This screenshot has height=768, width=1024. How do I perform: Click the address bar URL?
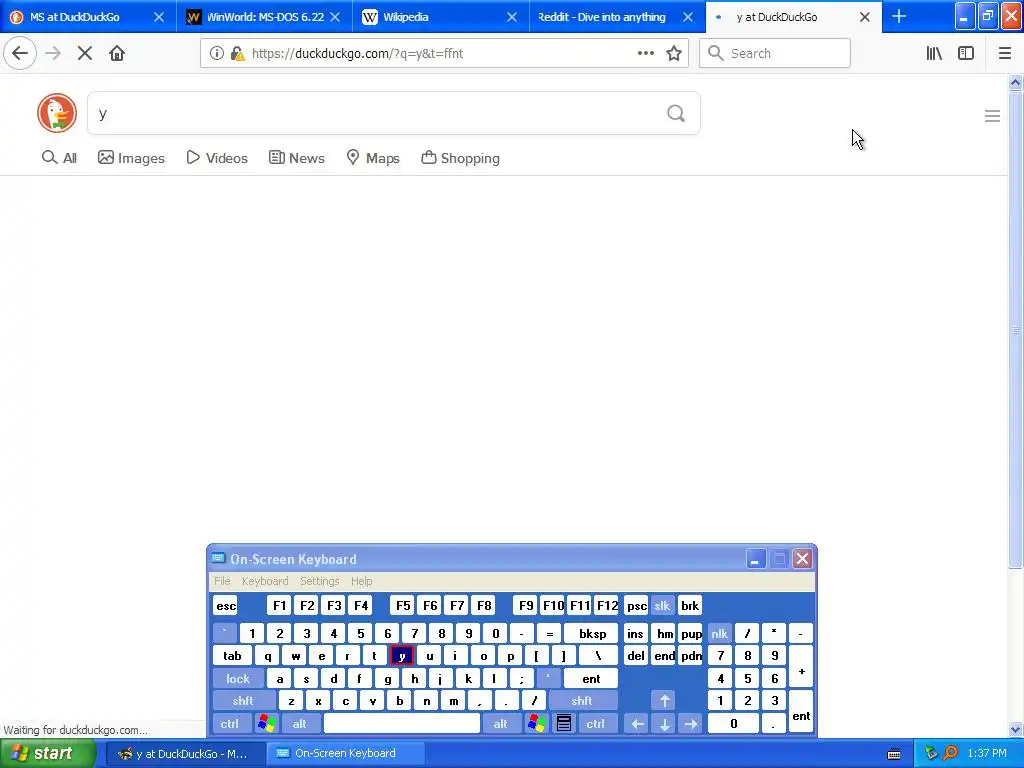coord(357,54)
